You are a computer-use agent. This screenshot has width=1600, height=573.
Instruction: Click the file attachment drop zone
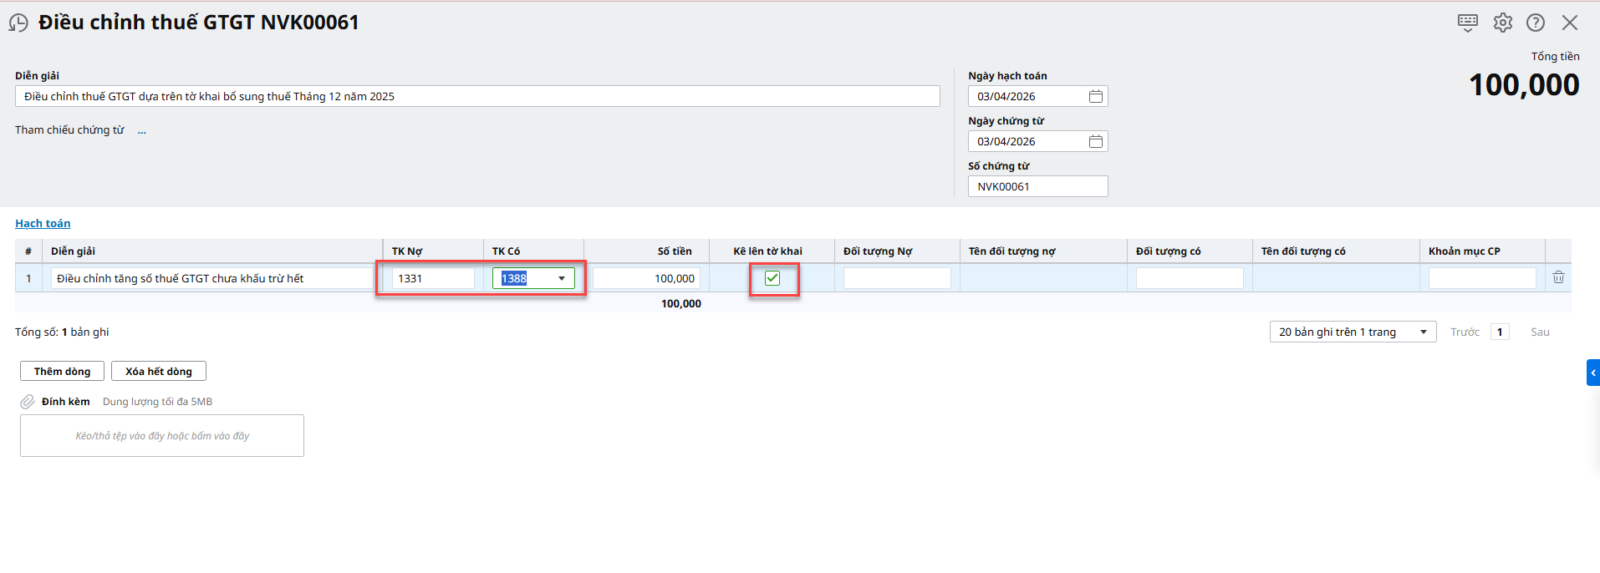pyautogui.click(x=162, y=436)
